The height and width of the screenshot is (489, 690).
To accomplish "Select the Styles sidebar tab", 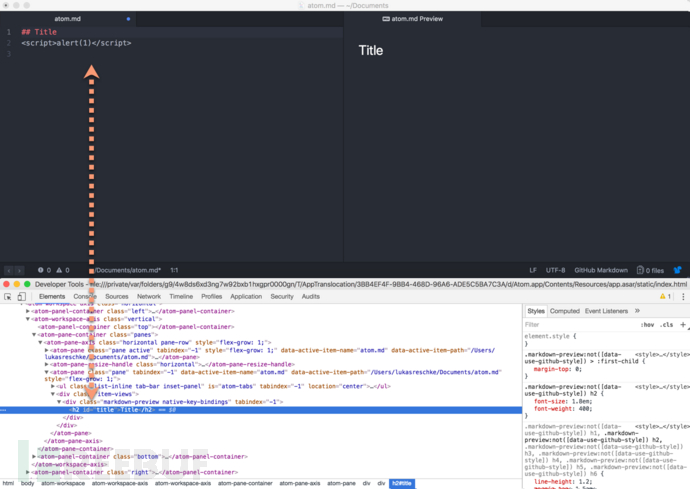I will pos(536,311).
